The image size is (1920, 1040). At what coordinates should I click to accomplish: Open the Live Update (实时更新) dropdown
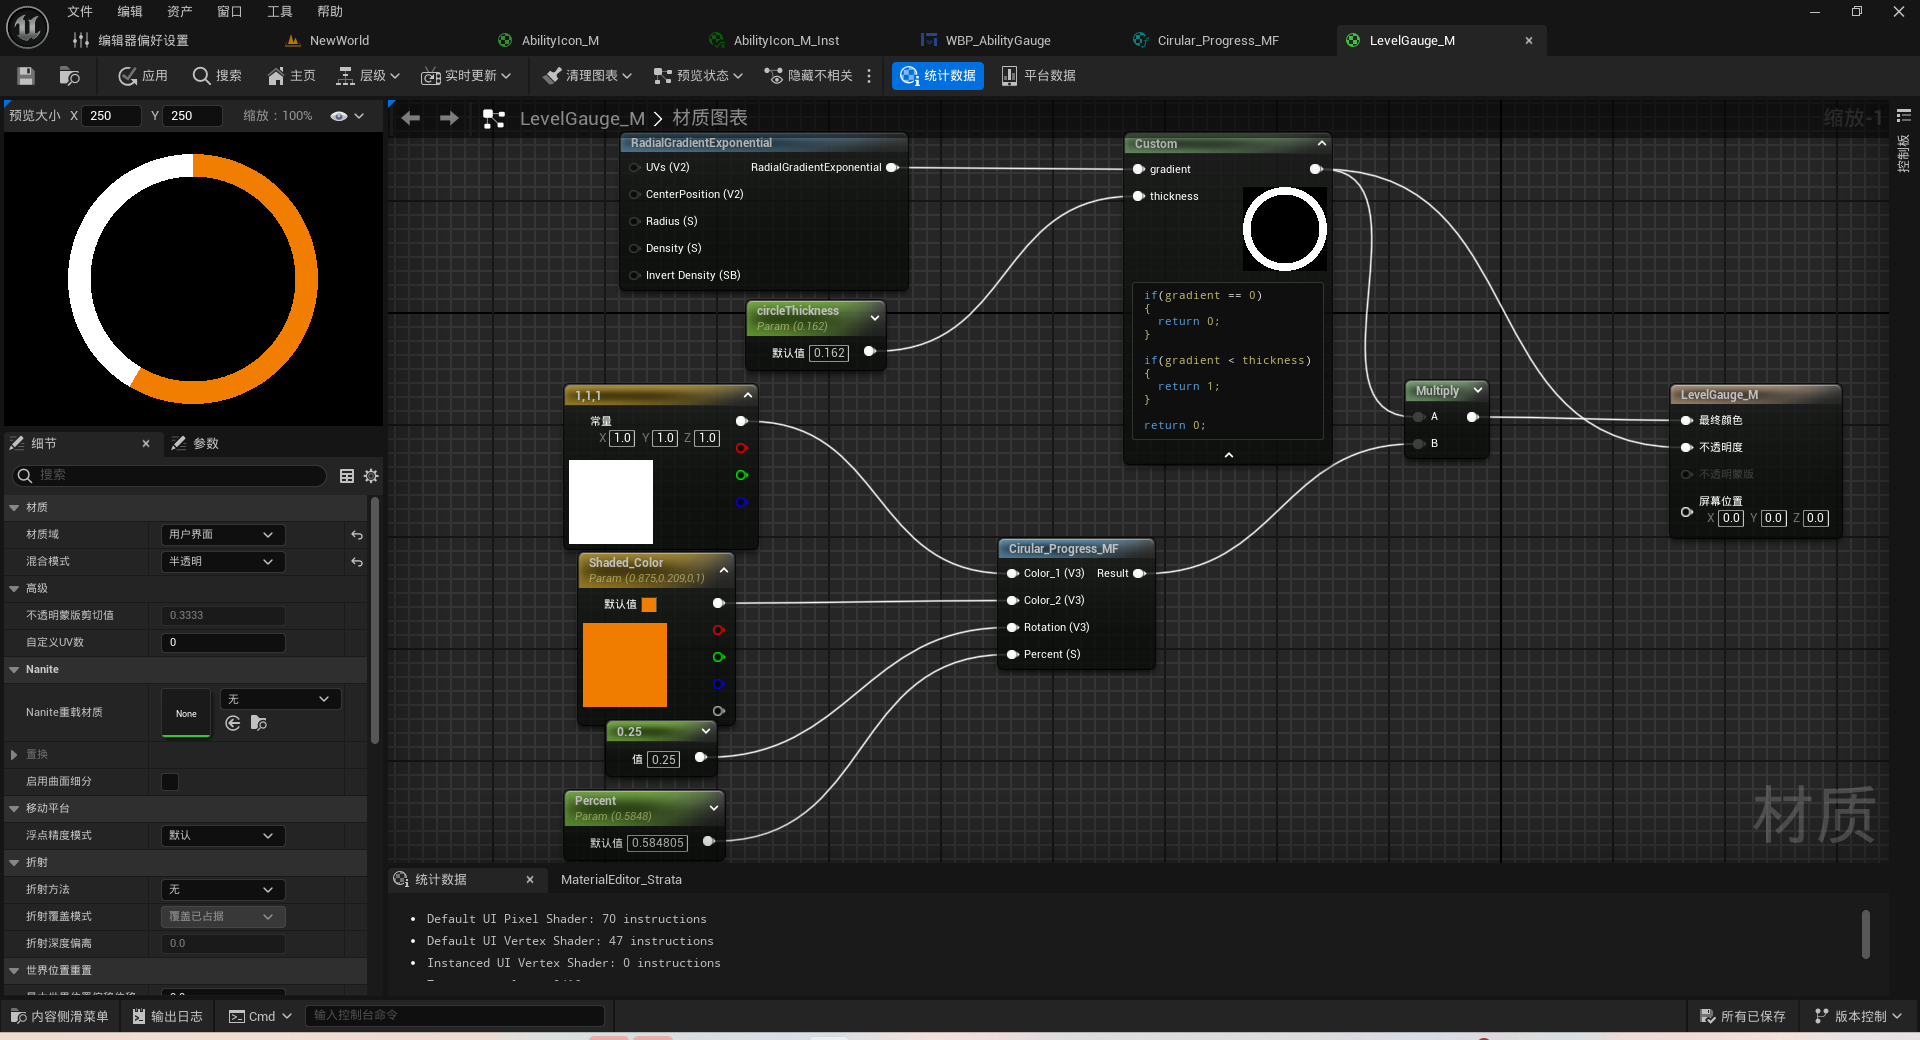tap(466, 76)
